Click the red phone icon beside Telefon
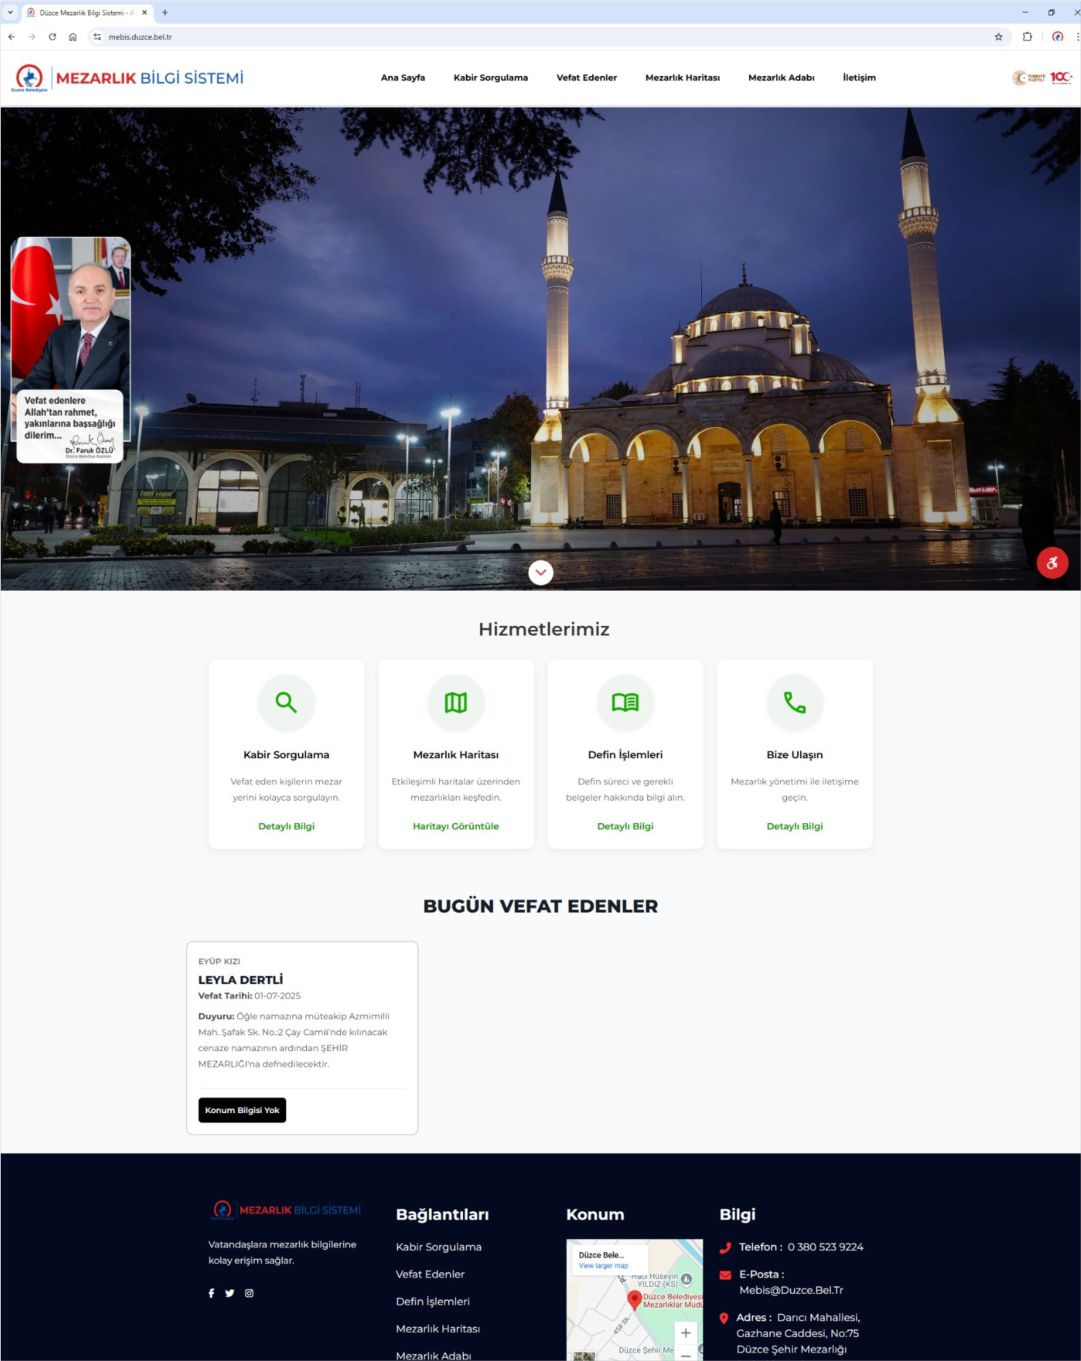Viewport: 1081px width, 1361px height. pyautogui.click(x=724, y=1247)
